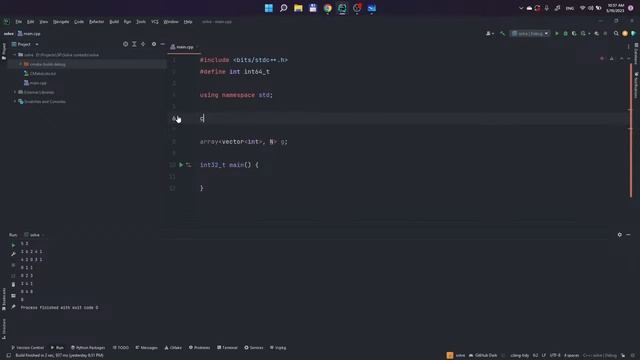Click the Search Everywhere magnifier icon
This screenshot has height=360, width=640.
click(616, 33)
